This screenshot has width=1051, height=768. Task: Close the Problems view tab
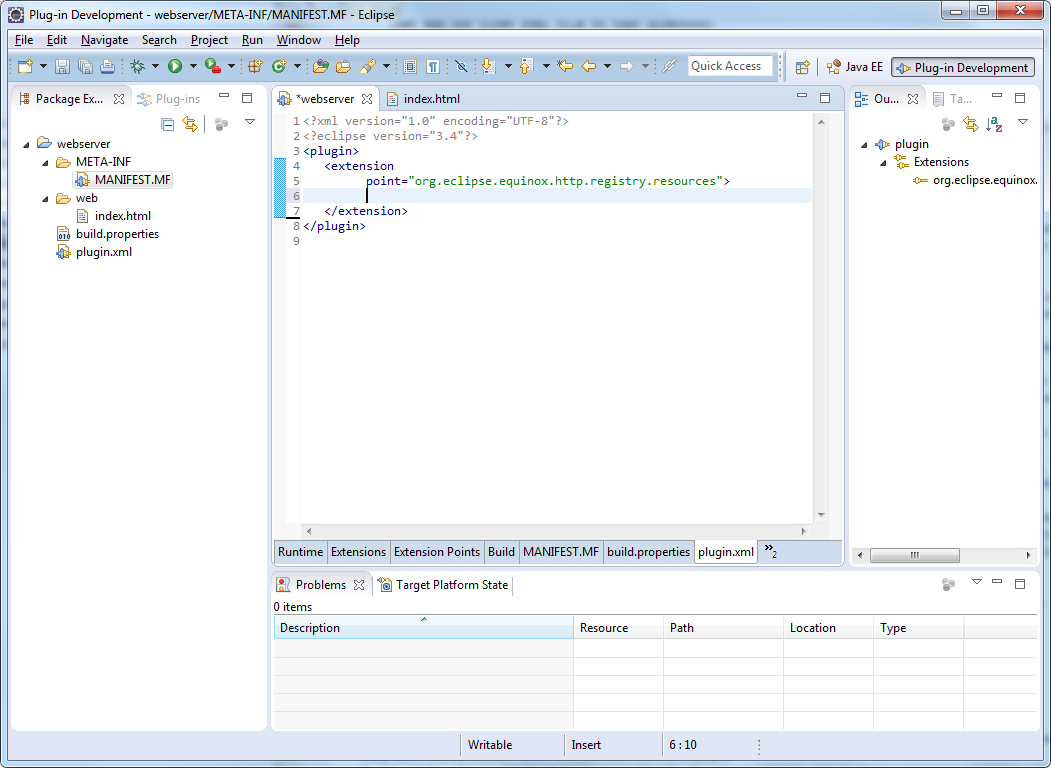click(x=359, y=584)
